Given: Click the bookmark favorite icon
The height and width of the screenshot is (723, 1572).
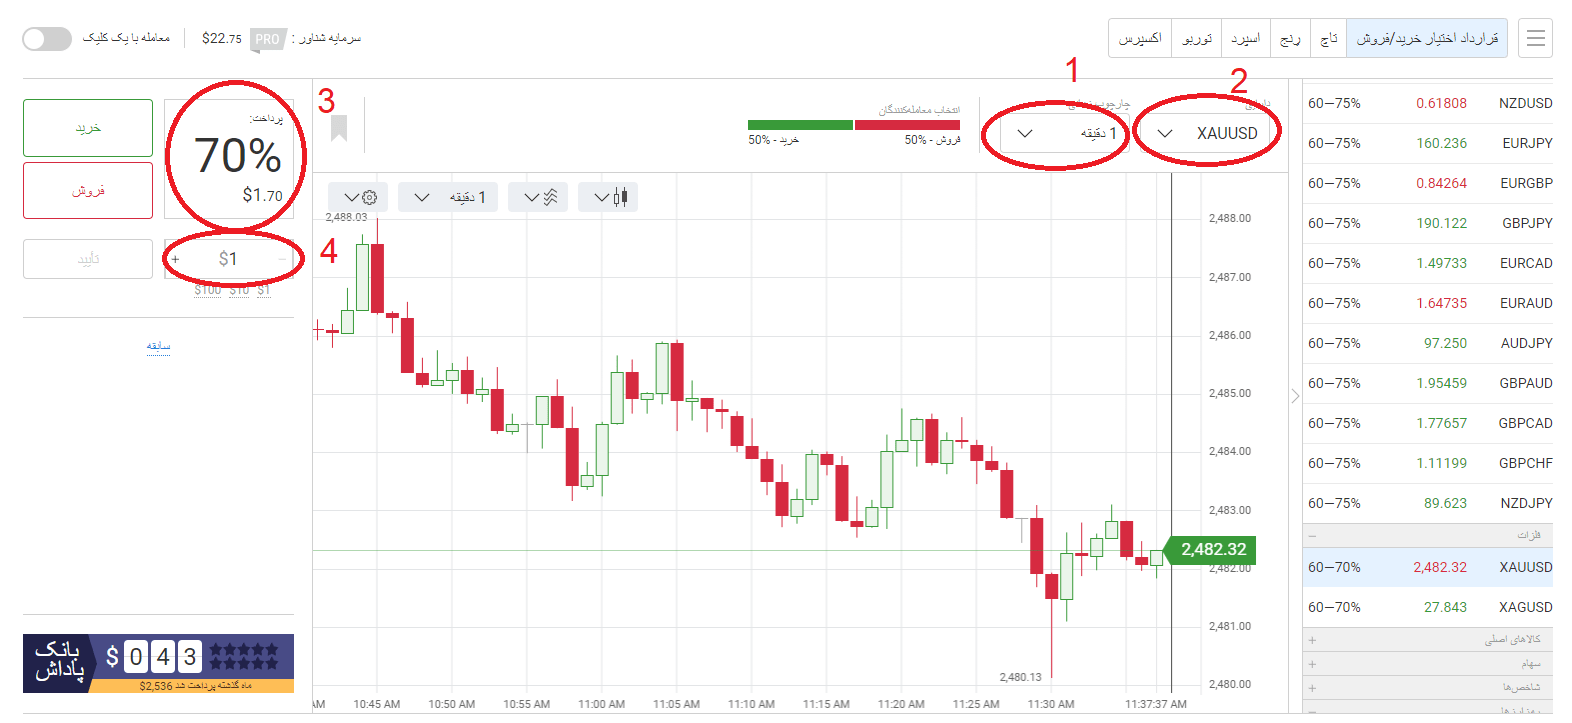Looking at the screenshot, I should 339,128.
